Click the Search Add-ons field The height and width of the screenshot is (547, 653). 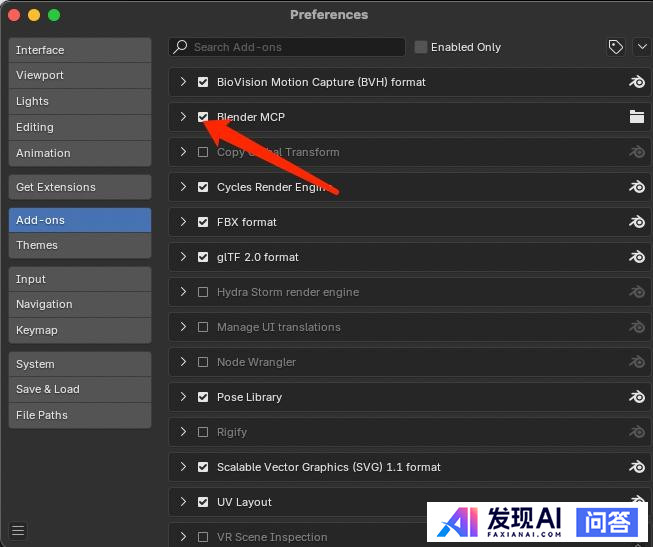coord(290,47)
